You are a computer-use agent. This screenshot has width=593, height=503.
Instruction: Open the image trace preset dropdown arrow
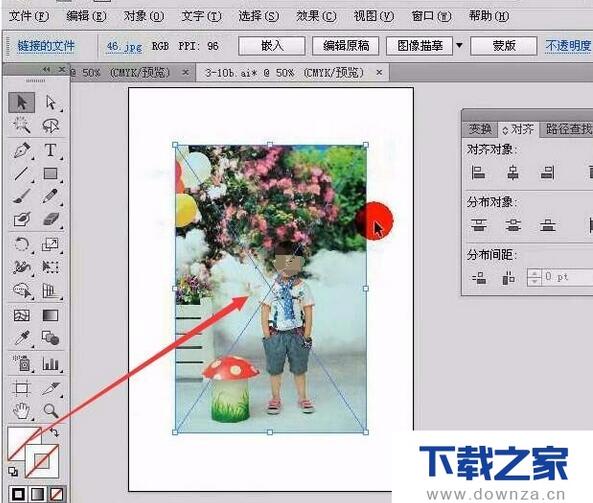[459, 46]
